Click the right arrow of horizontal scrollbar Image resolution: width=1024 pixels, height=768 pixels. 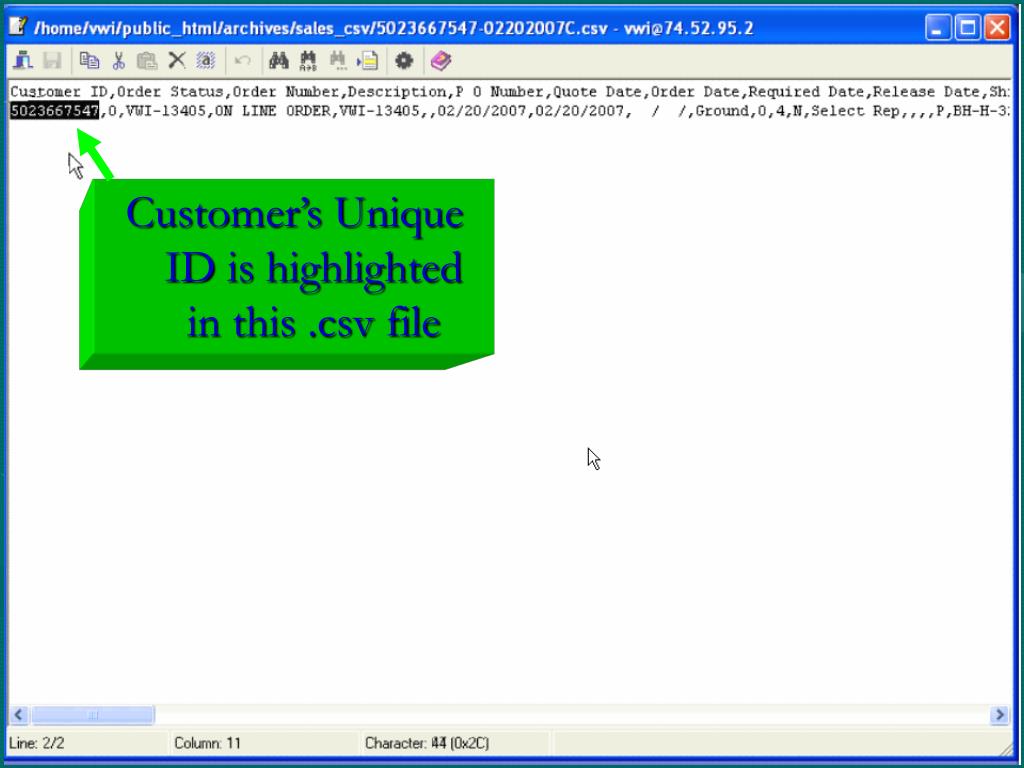click(x=1000, y=714)
